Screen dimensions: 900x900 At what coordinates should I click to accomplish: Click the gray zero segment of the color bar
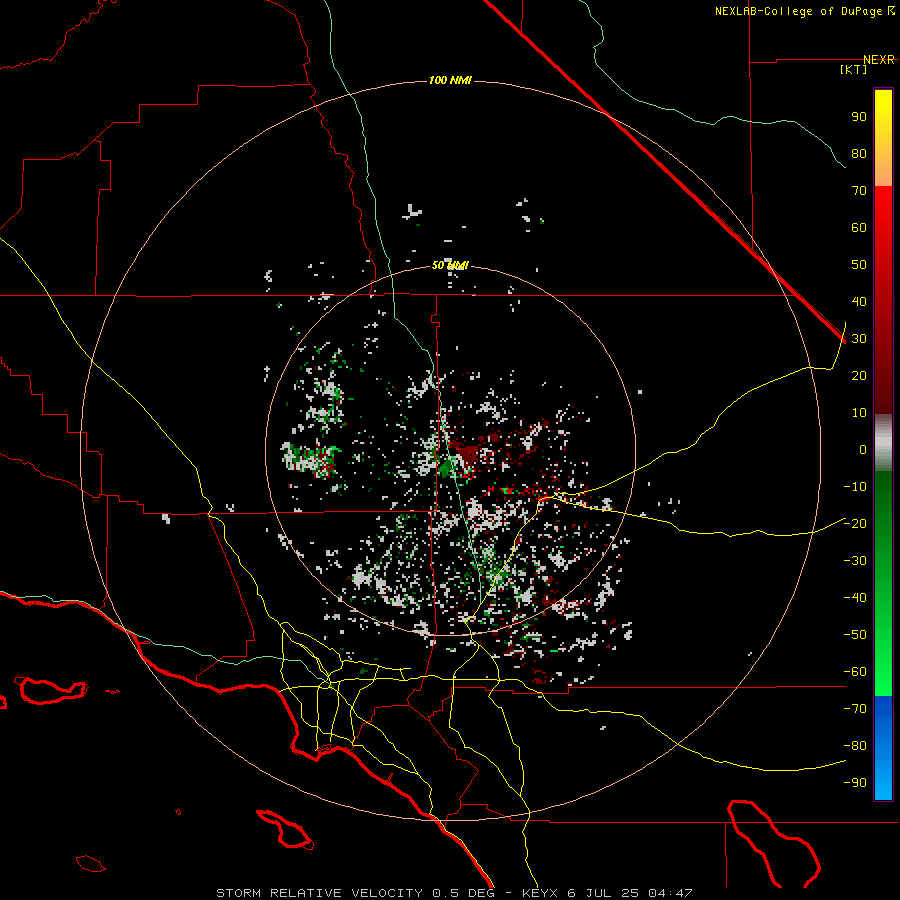click(883, 443)
